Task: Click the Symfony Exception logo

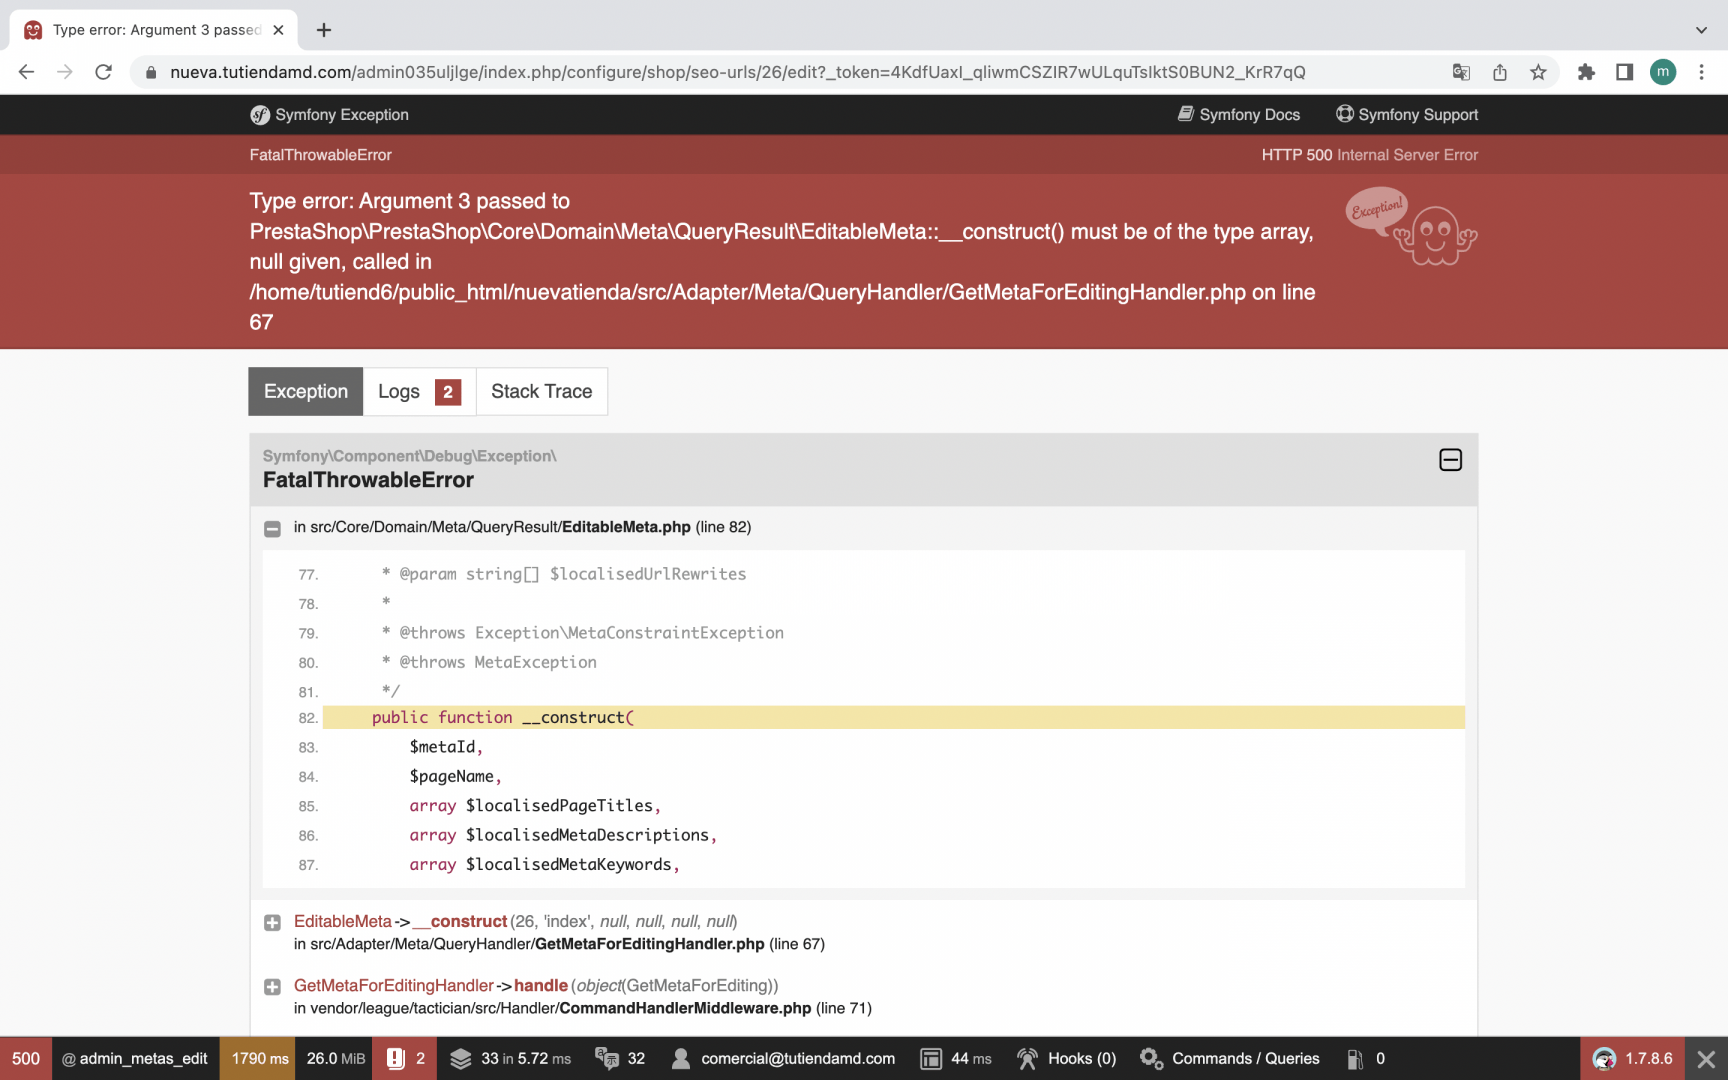Action: click(329, 115)
